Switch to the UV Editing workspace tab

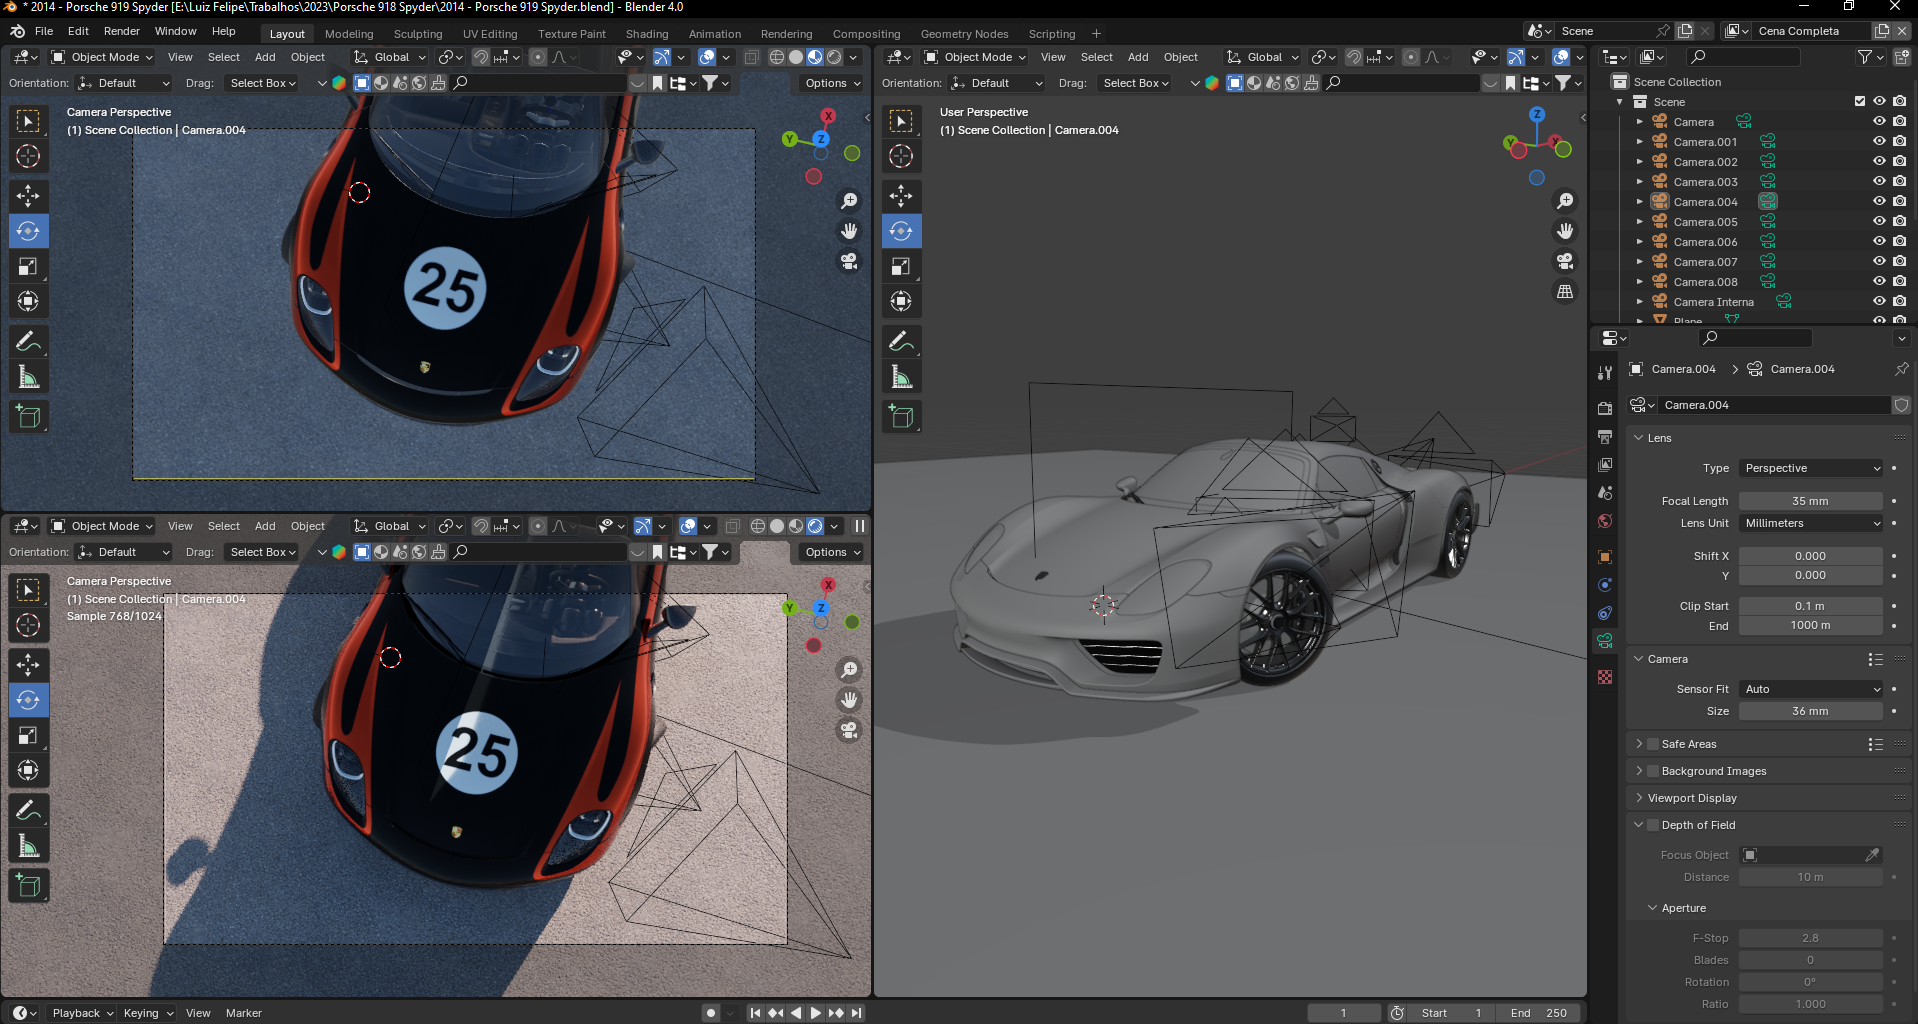tap(490, 33)
